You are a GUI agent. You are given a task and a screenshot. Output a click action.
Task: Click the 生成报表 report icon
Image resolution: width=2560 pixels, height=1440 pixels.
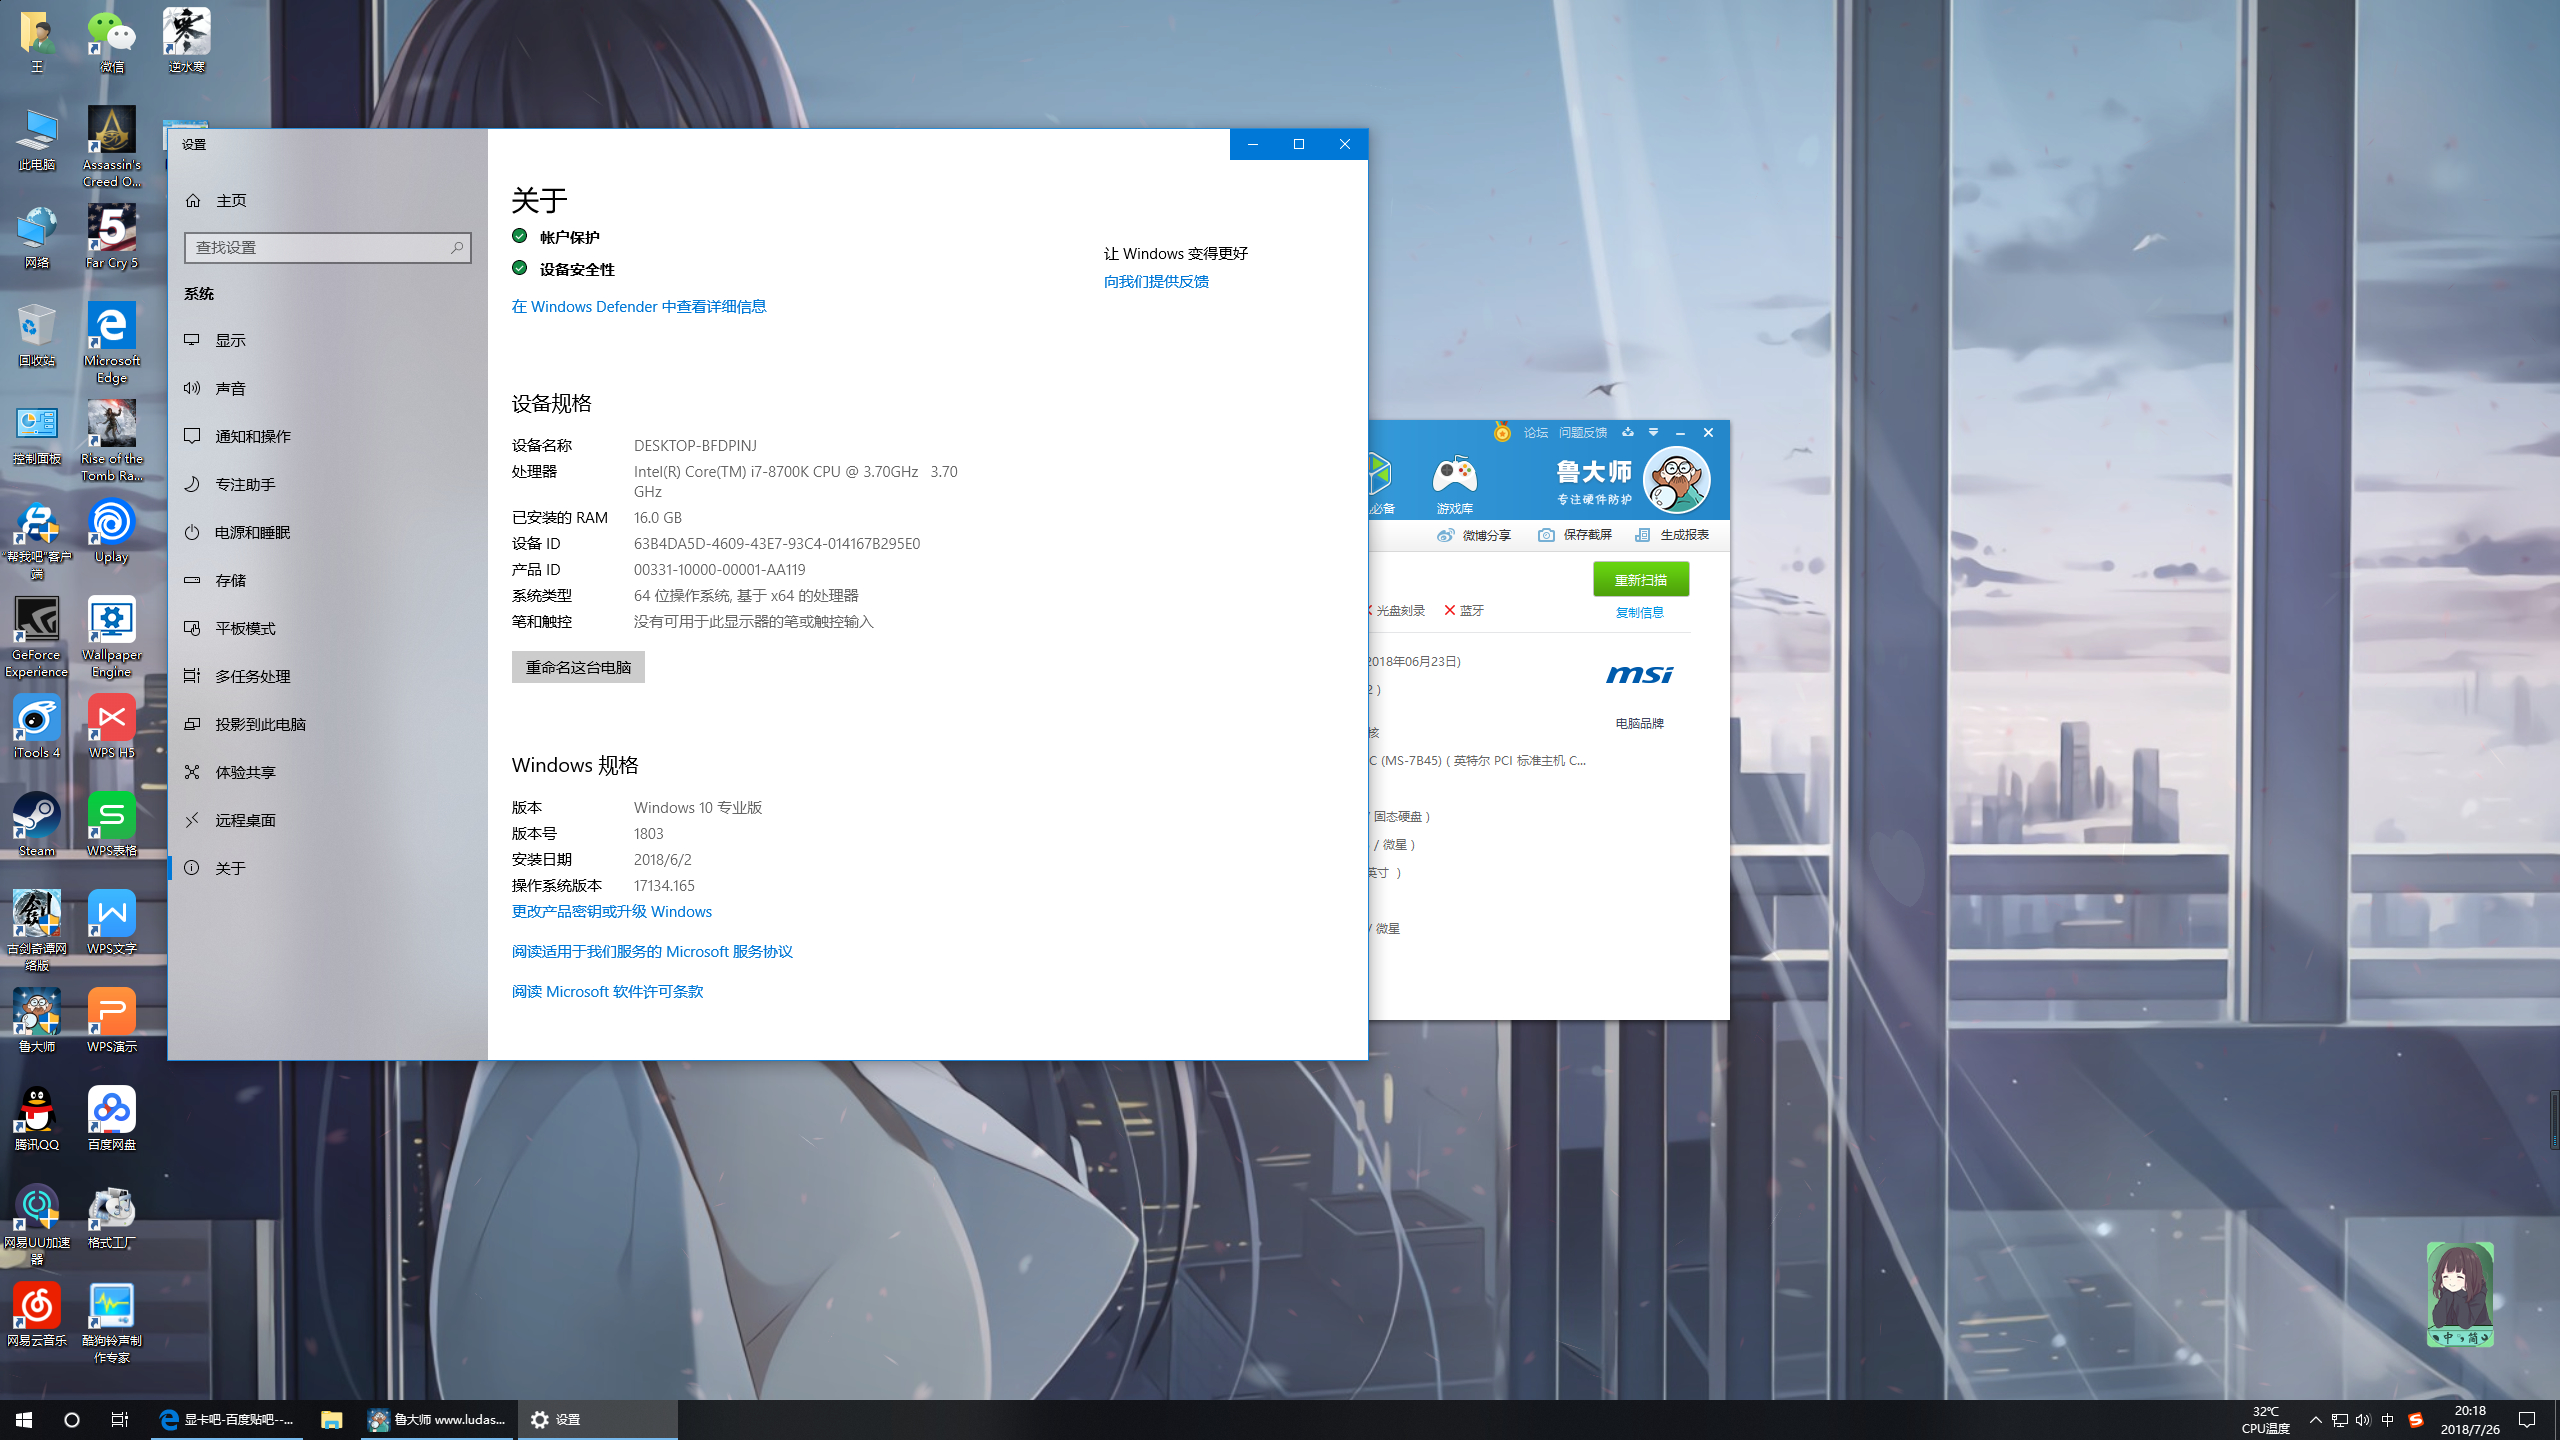(x=1642, y=535)
